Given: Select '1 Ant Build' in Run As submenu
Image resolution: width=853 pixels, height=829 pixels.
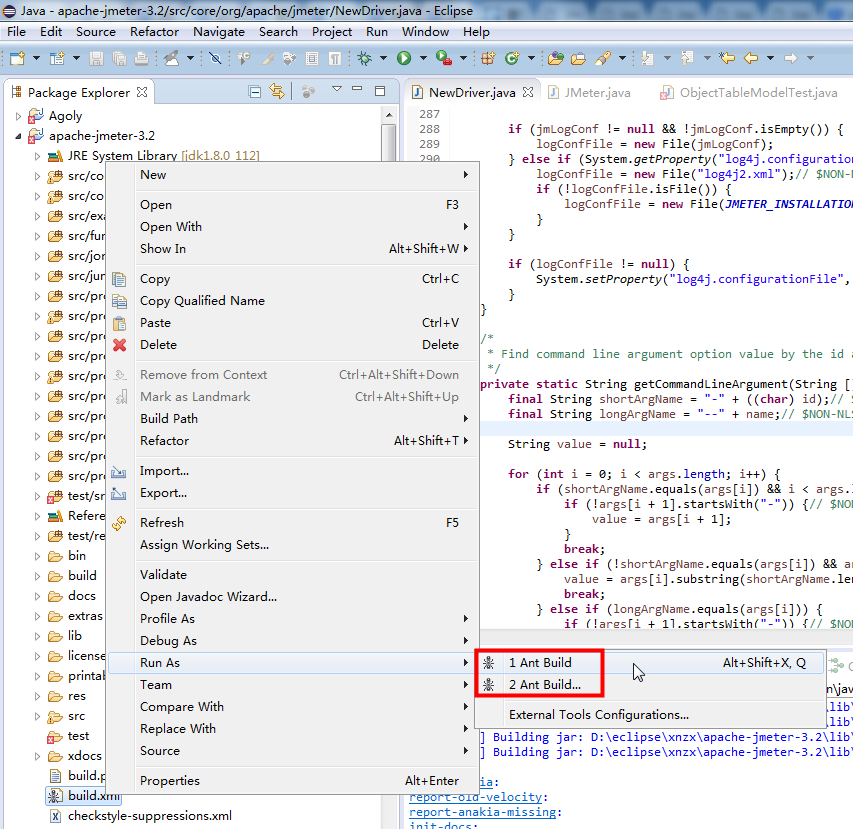Looking at the screenshot, I should point(650,663).
